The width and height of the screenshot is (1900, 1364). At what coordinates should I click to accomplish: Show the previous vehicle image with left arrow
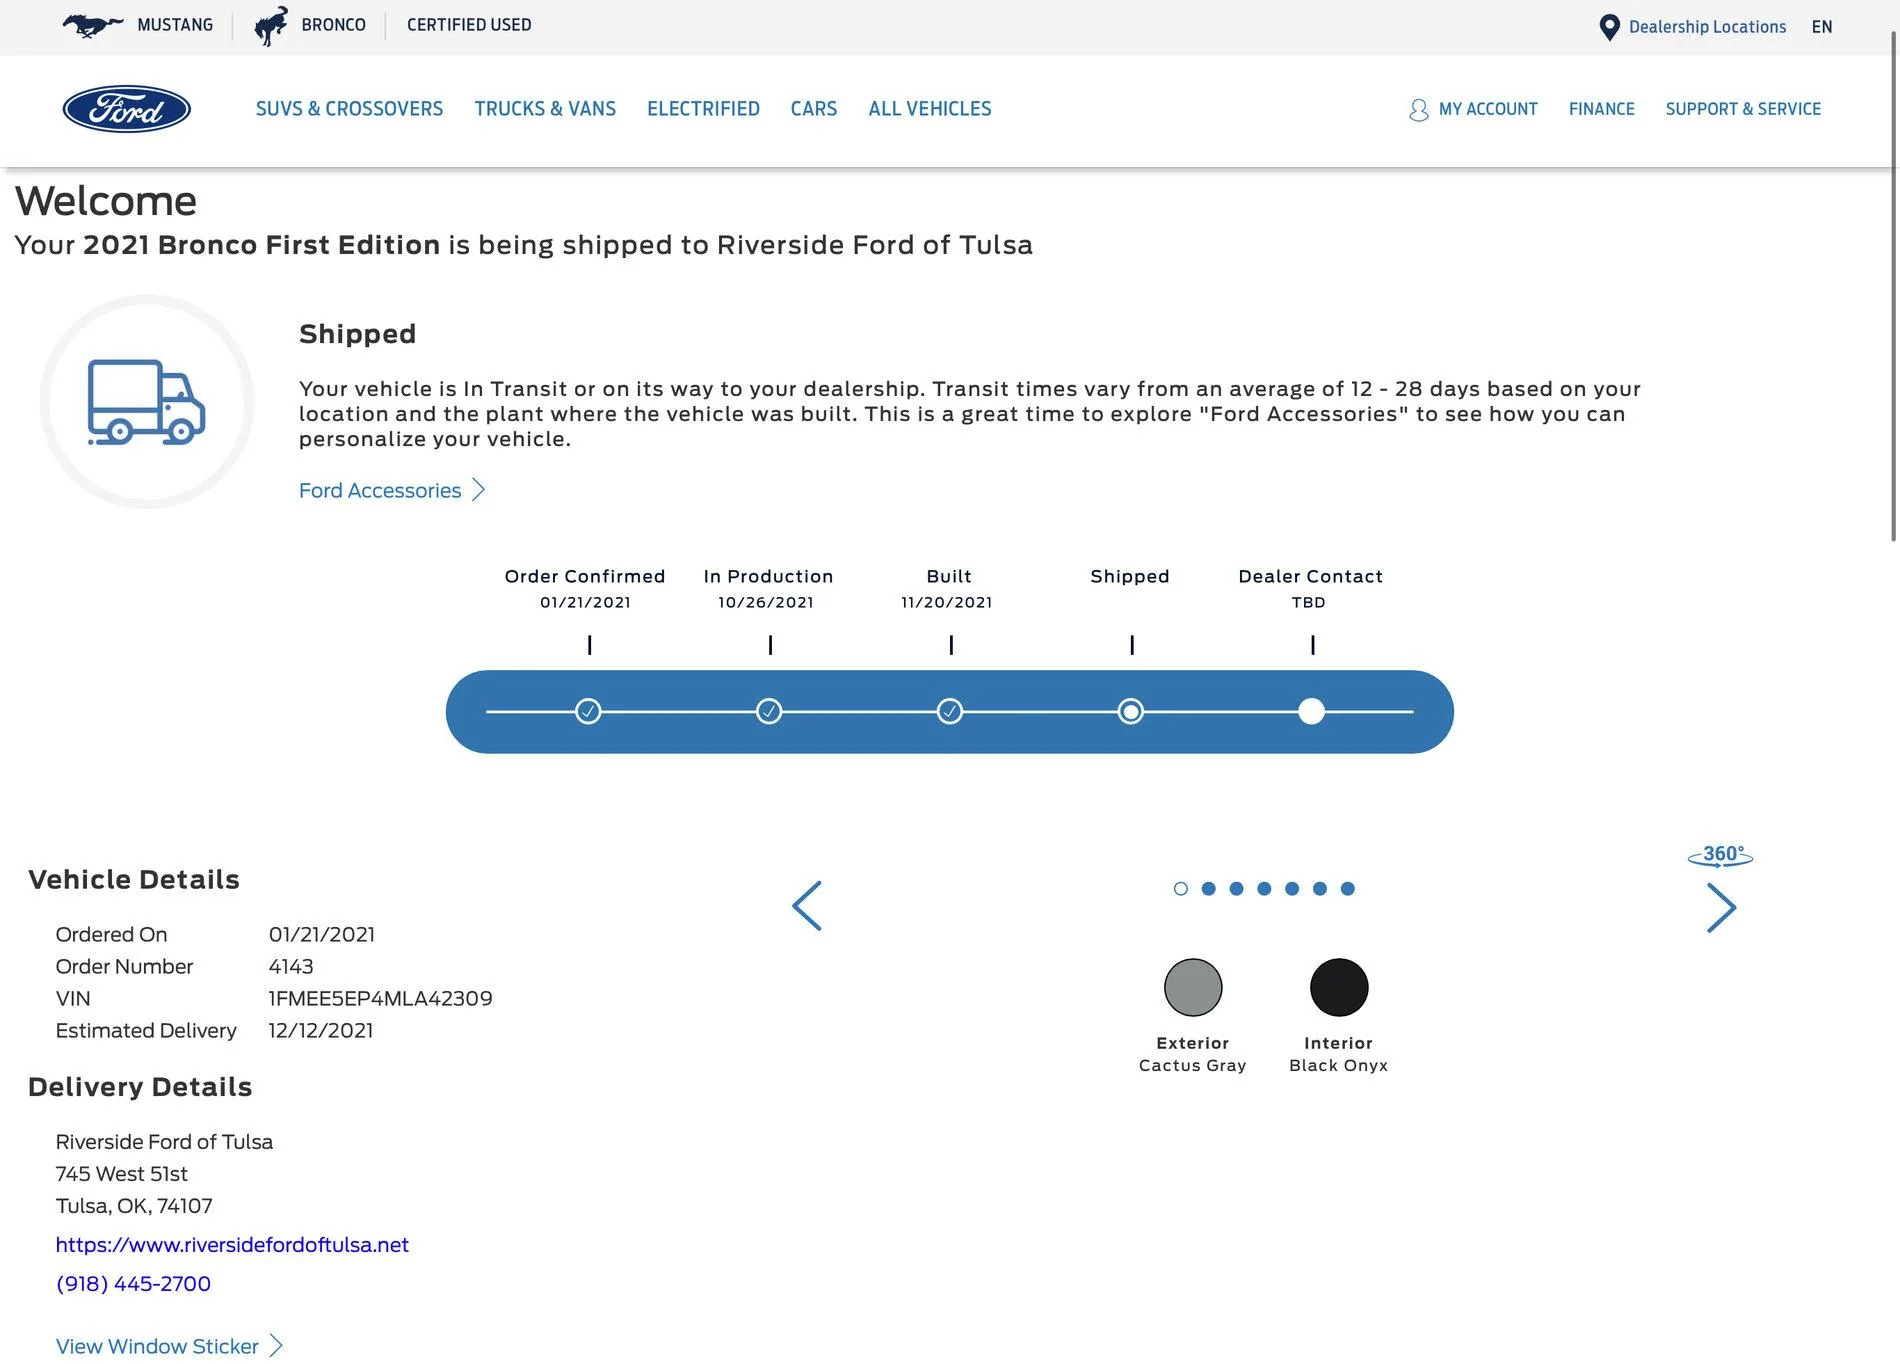[x=807, y=906]
